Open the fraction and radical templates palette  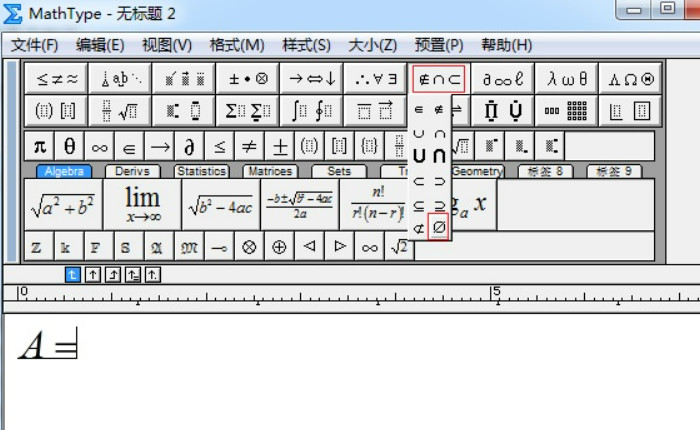120,110
